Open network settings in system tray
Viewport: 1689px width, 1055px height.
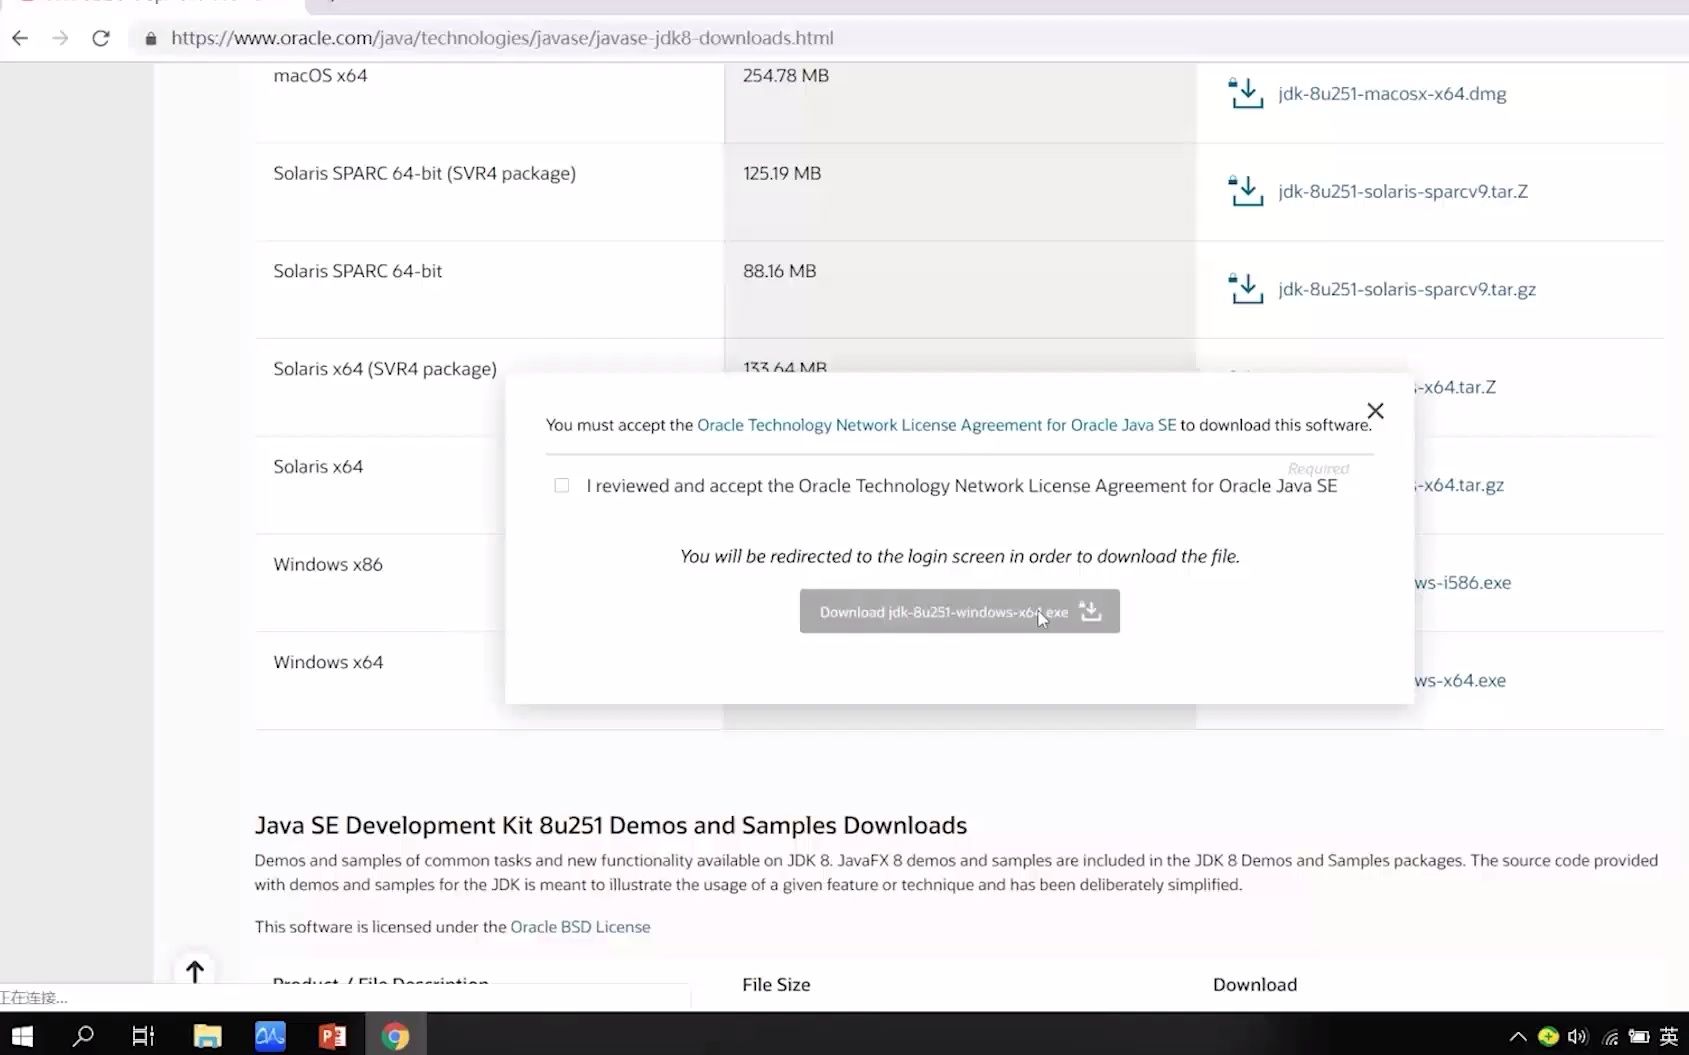1609,1037
